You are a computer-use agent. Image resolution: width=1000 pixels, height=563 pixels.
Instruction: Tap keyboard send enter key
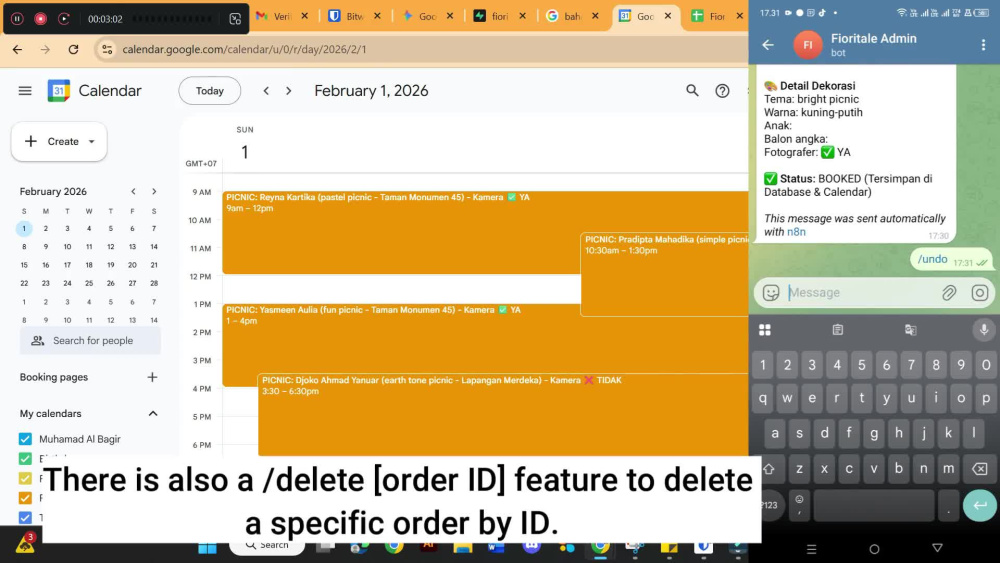[980, 506]
